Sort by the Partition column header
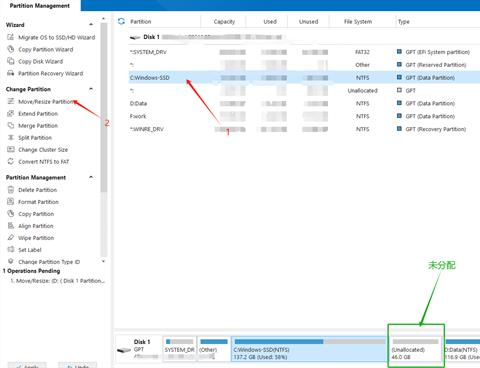This screenshot has height=368, width=480. pyautogui.click(x=141, y=22)
